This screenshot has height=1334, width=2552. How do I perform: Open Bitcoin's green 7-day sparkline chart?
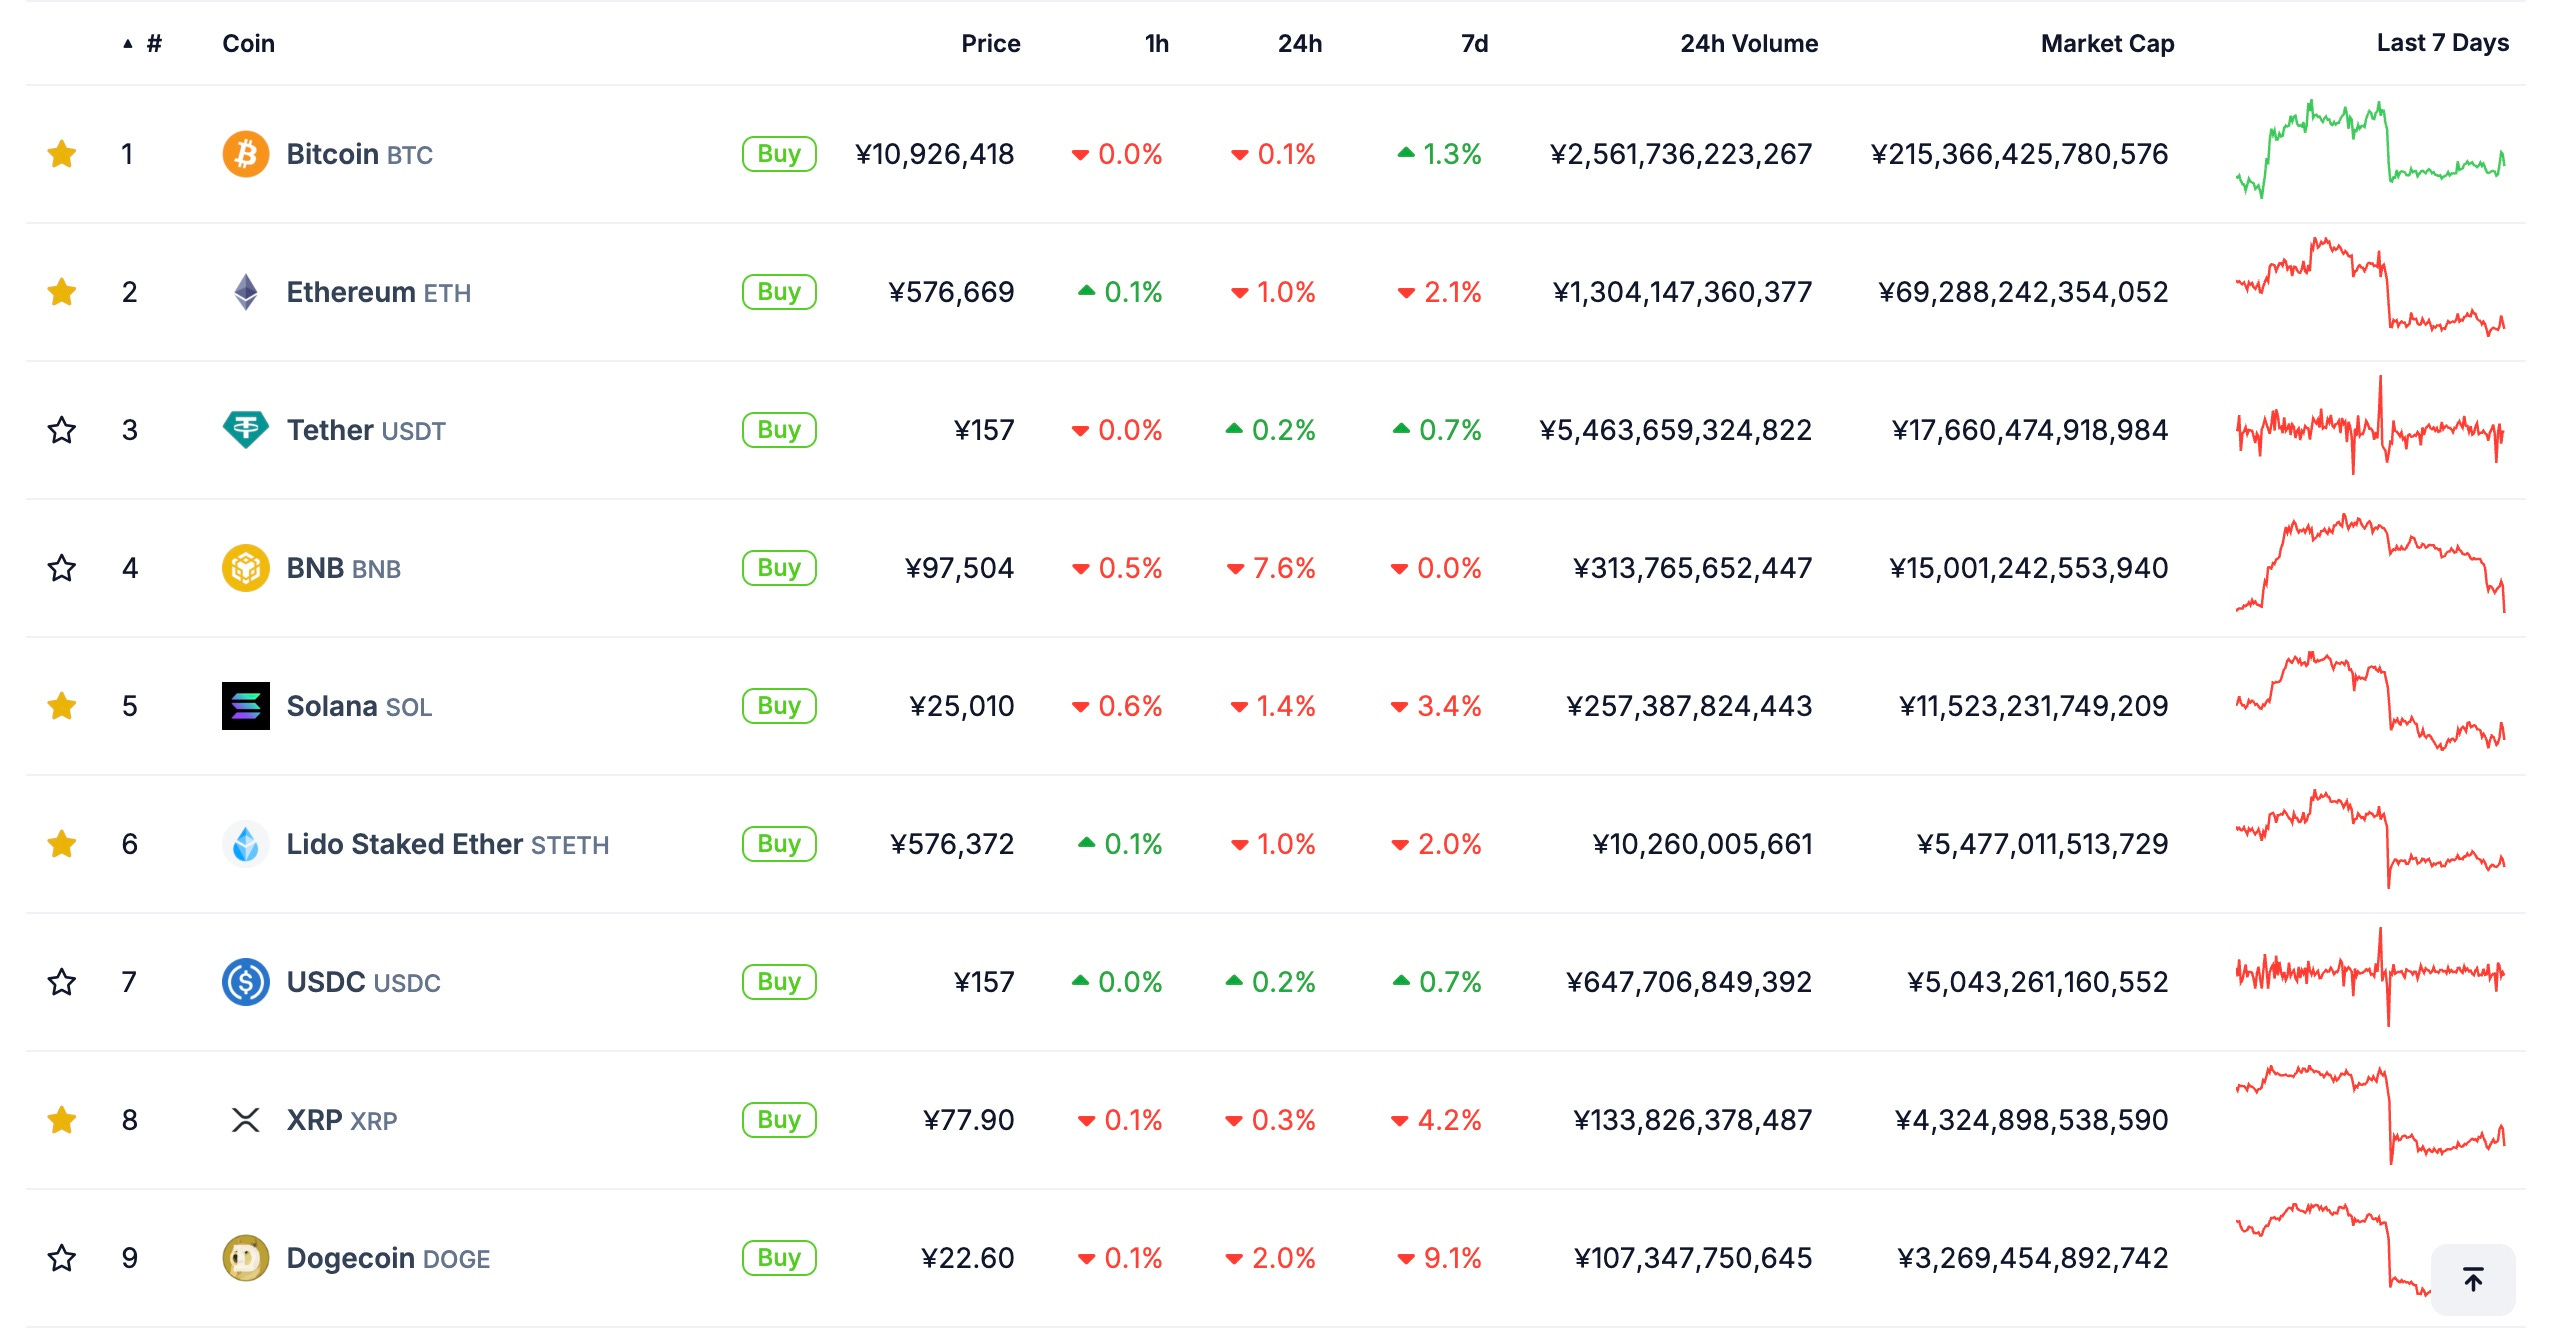(2370, 149)
